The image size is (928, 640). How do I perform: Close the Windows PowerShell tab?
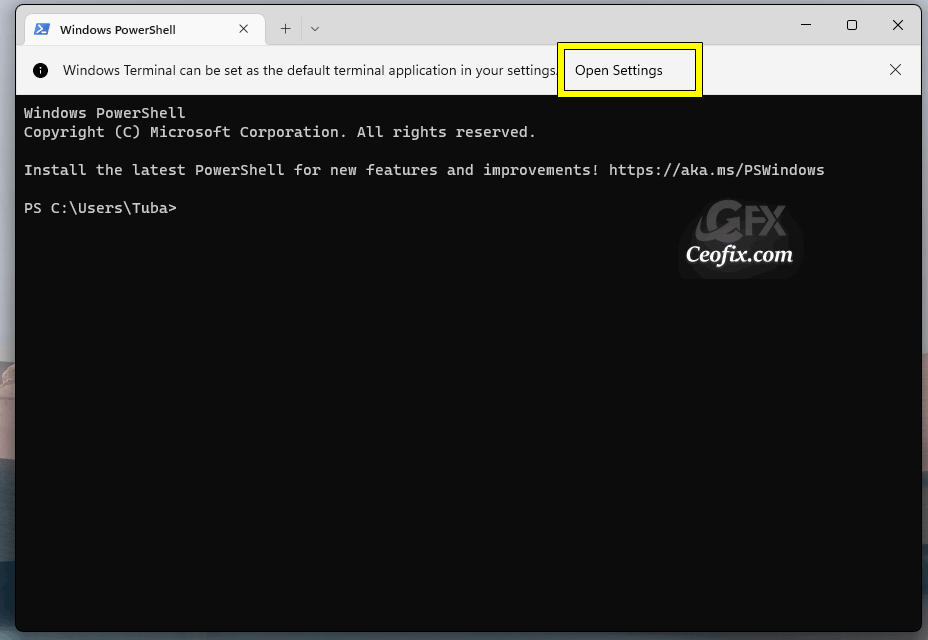[x=243, y=29]
